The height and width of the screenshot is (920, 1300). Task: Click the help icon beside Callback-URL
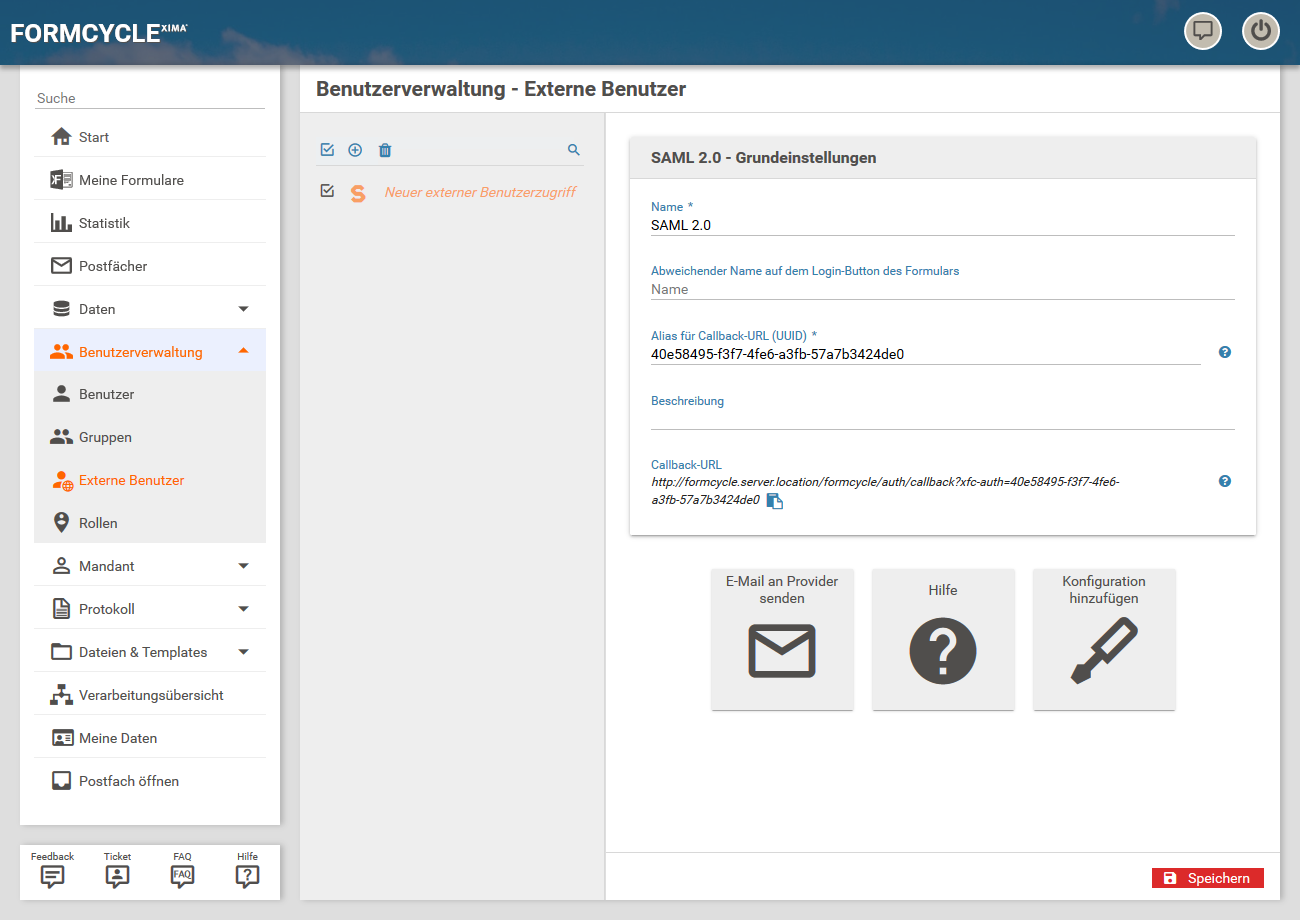[x=1225, y=481]
